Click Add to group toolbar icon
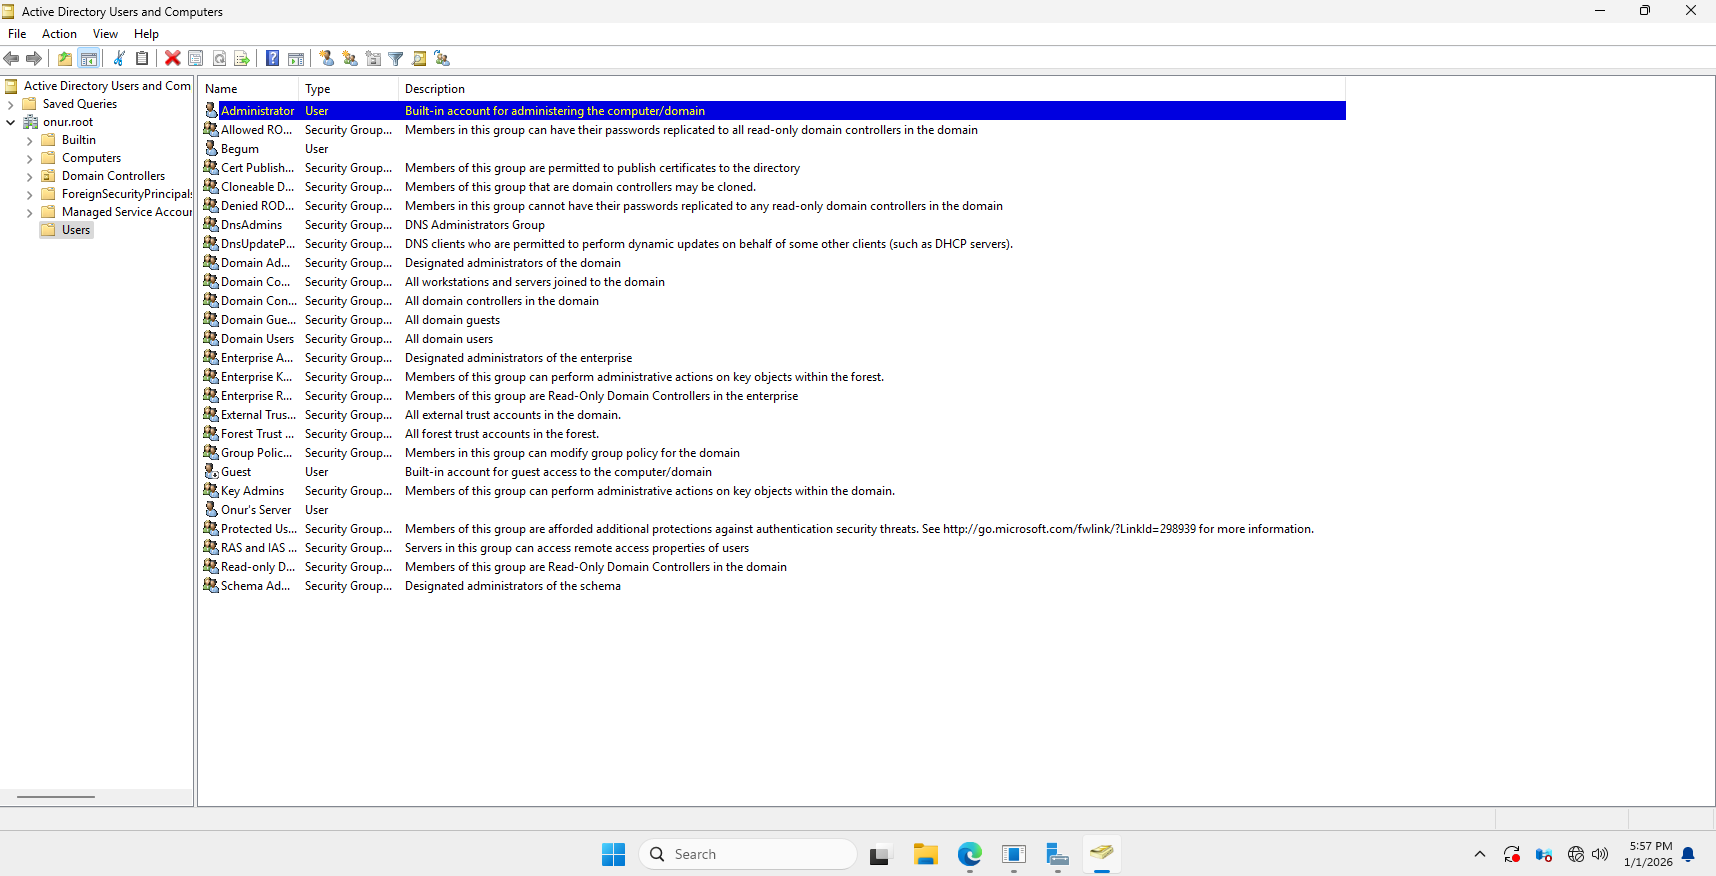This screenshot has height=876, width=1716. click(x=442, y=59)
